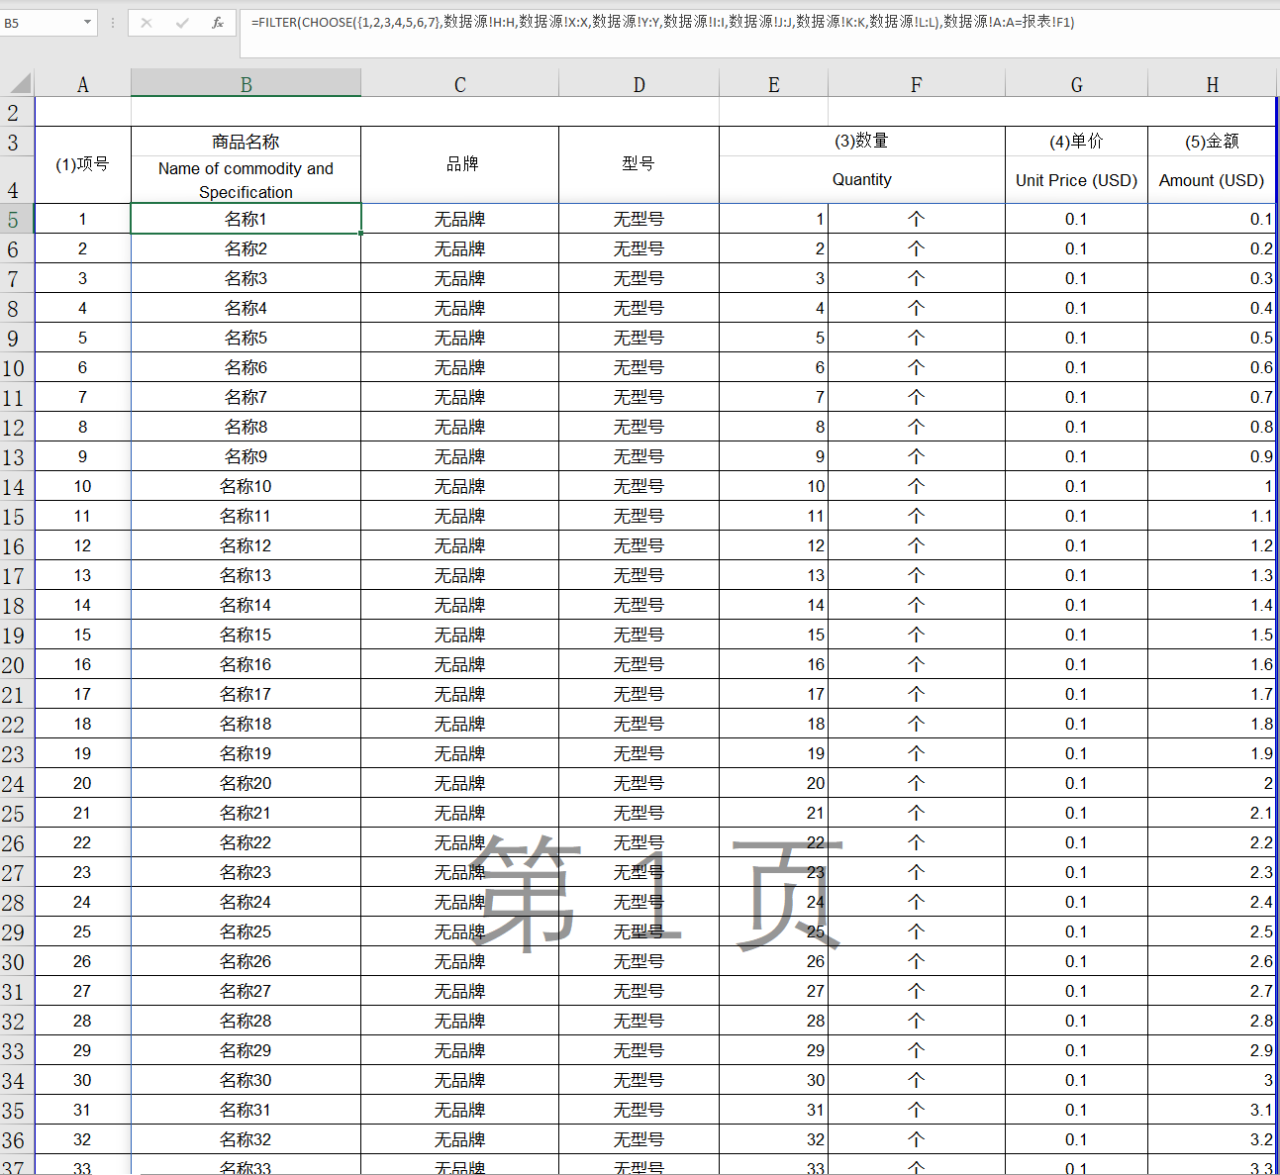Screen dimensions: 1280x1175
Task: Click the '(4)单价' header cell
Action: [1076, 141]
